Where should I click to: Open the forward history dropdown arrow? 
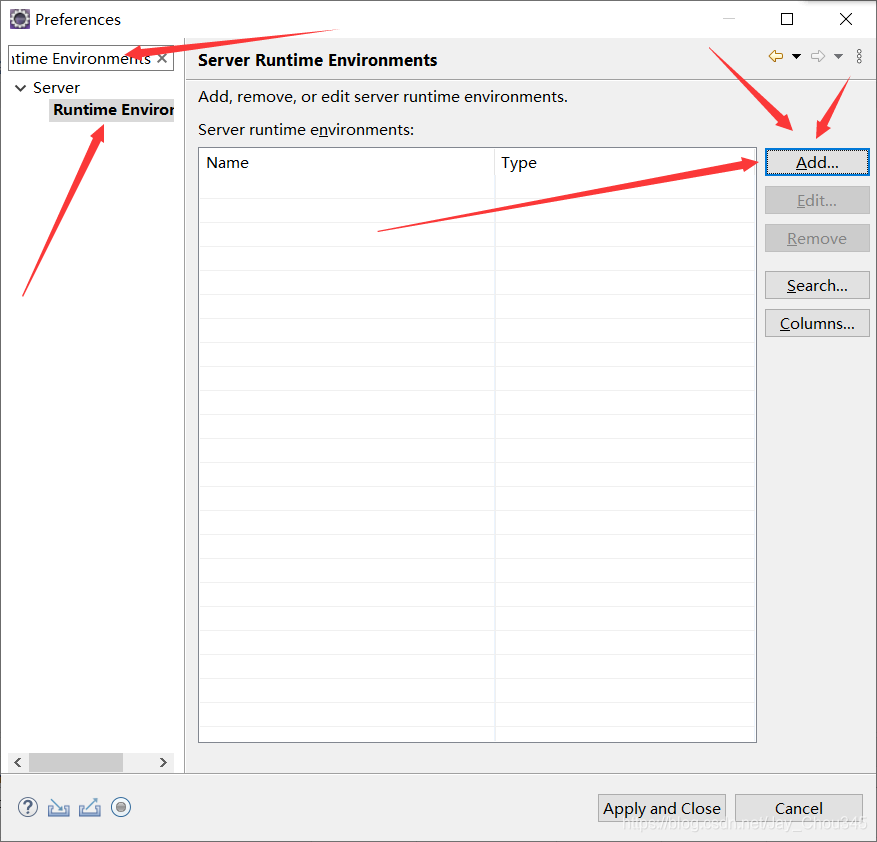click(x=838, y=56)
